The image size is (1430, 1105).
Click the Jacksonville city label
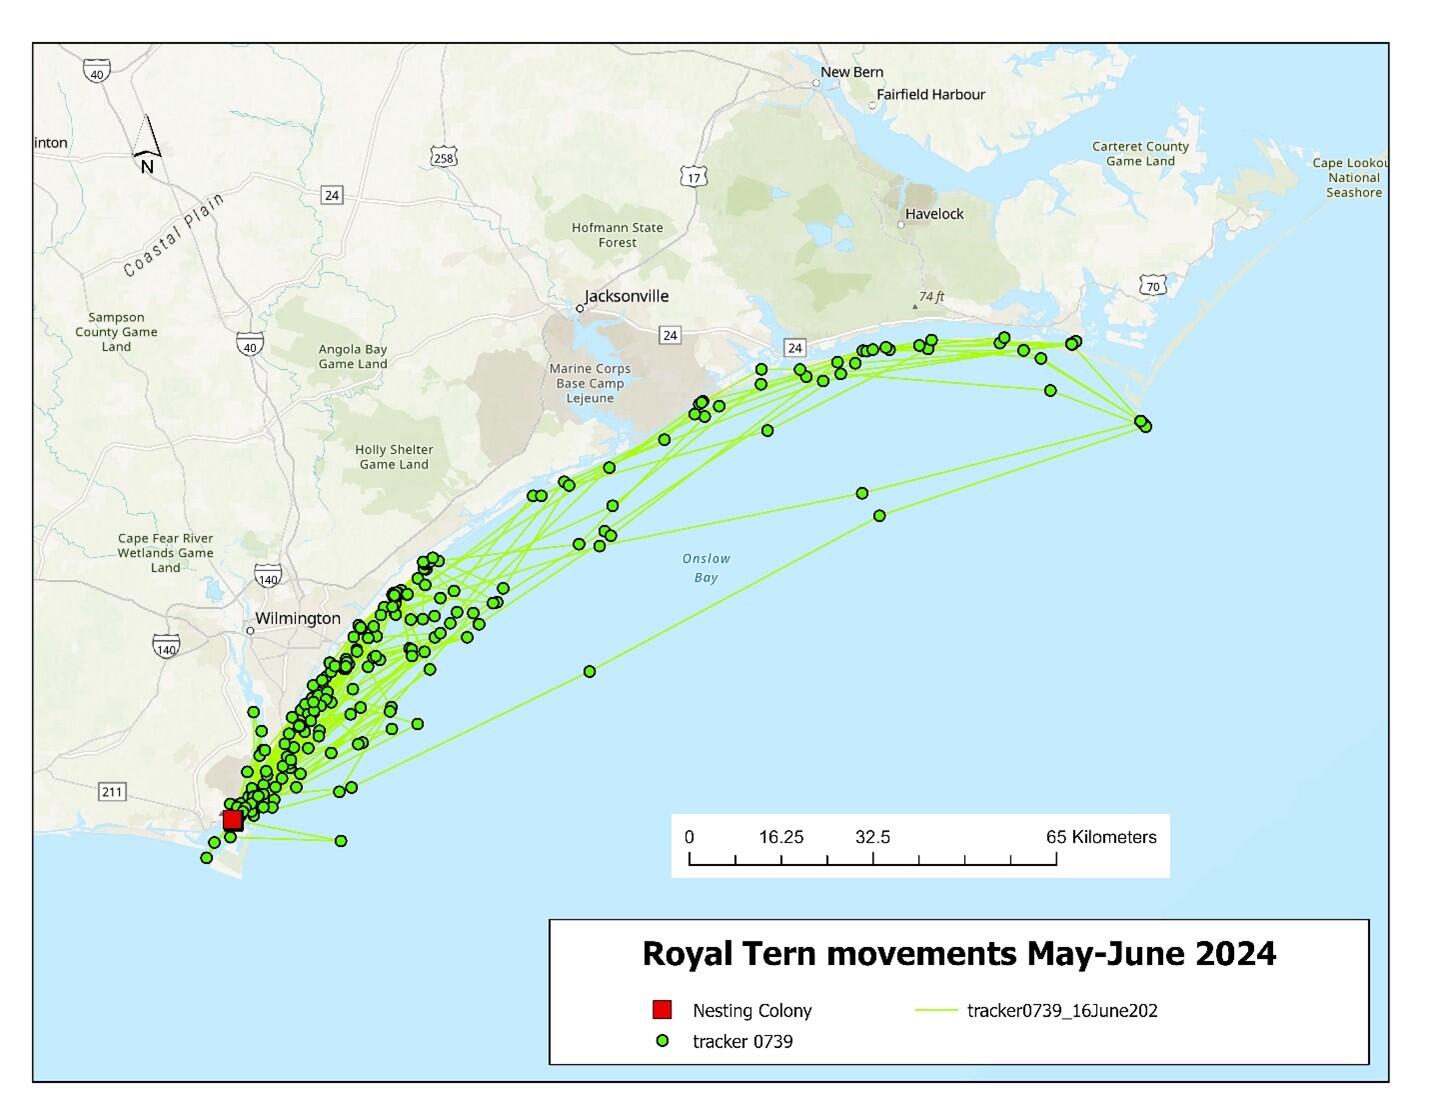coord(626,296)
